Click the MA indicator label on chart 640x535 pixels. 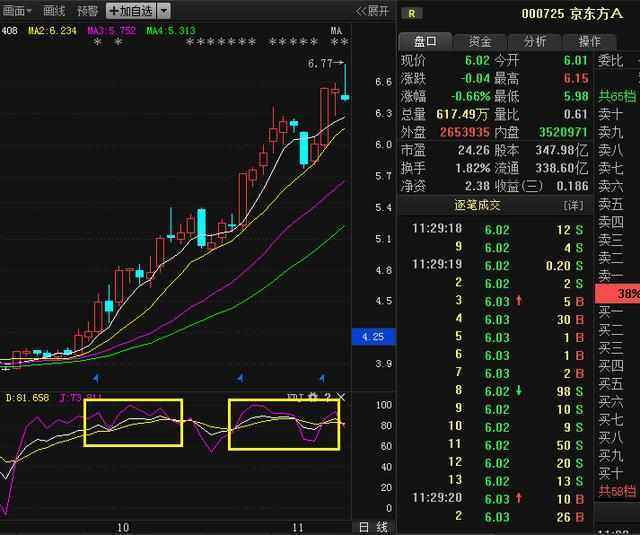336,31
